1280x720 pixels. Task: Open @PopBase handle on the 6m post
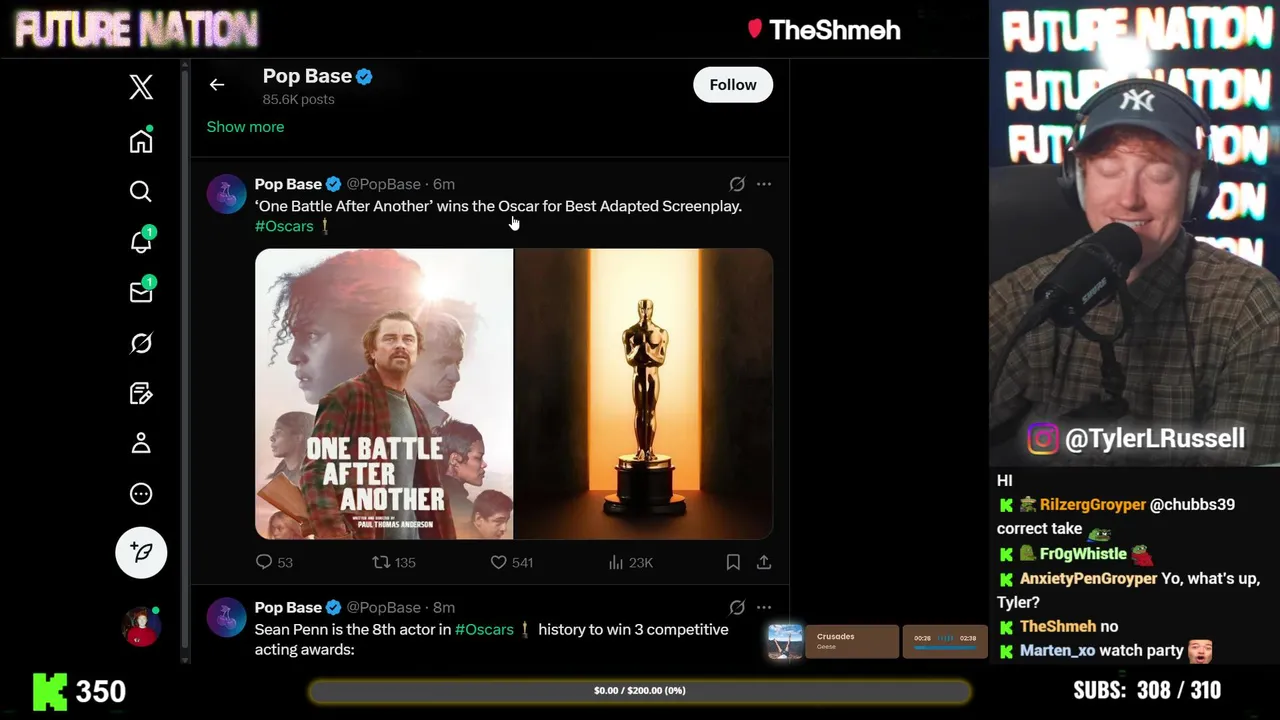tap(383, 184)
